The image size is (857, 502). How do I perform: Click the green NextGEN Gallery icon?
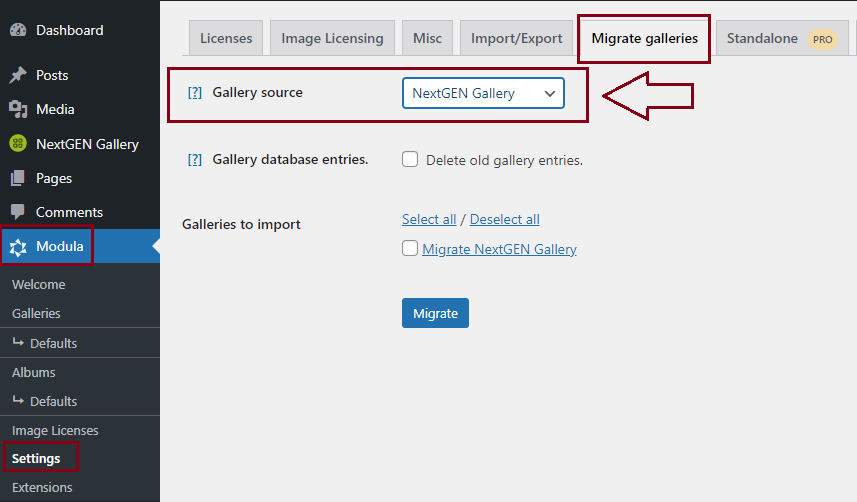click(x=18, y=144)
